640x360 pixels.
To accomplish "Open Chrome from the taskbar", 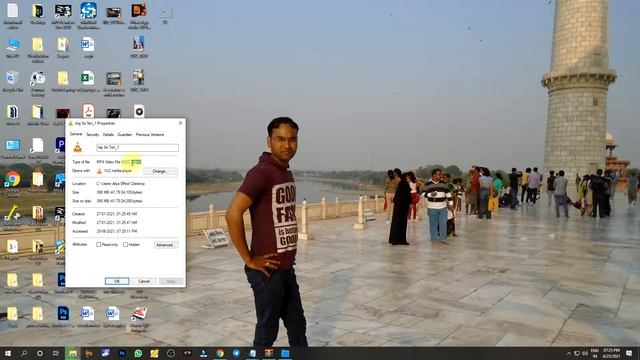I will pyautogui.click(x=220, y=353).
